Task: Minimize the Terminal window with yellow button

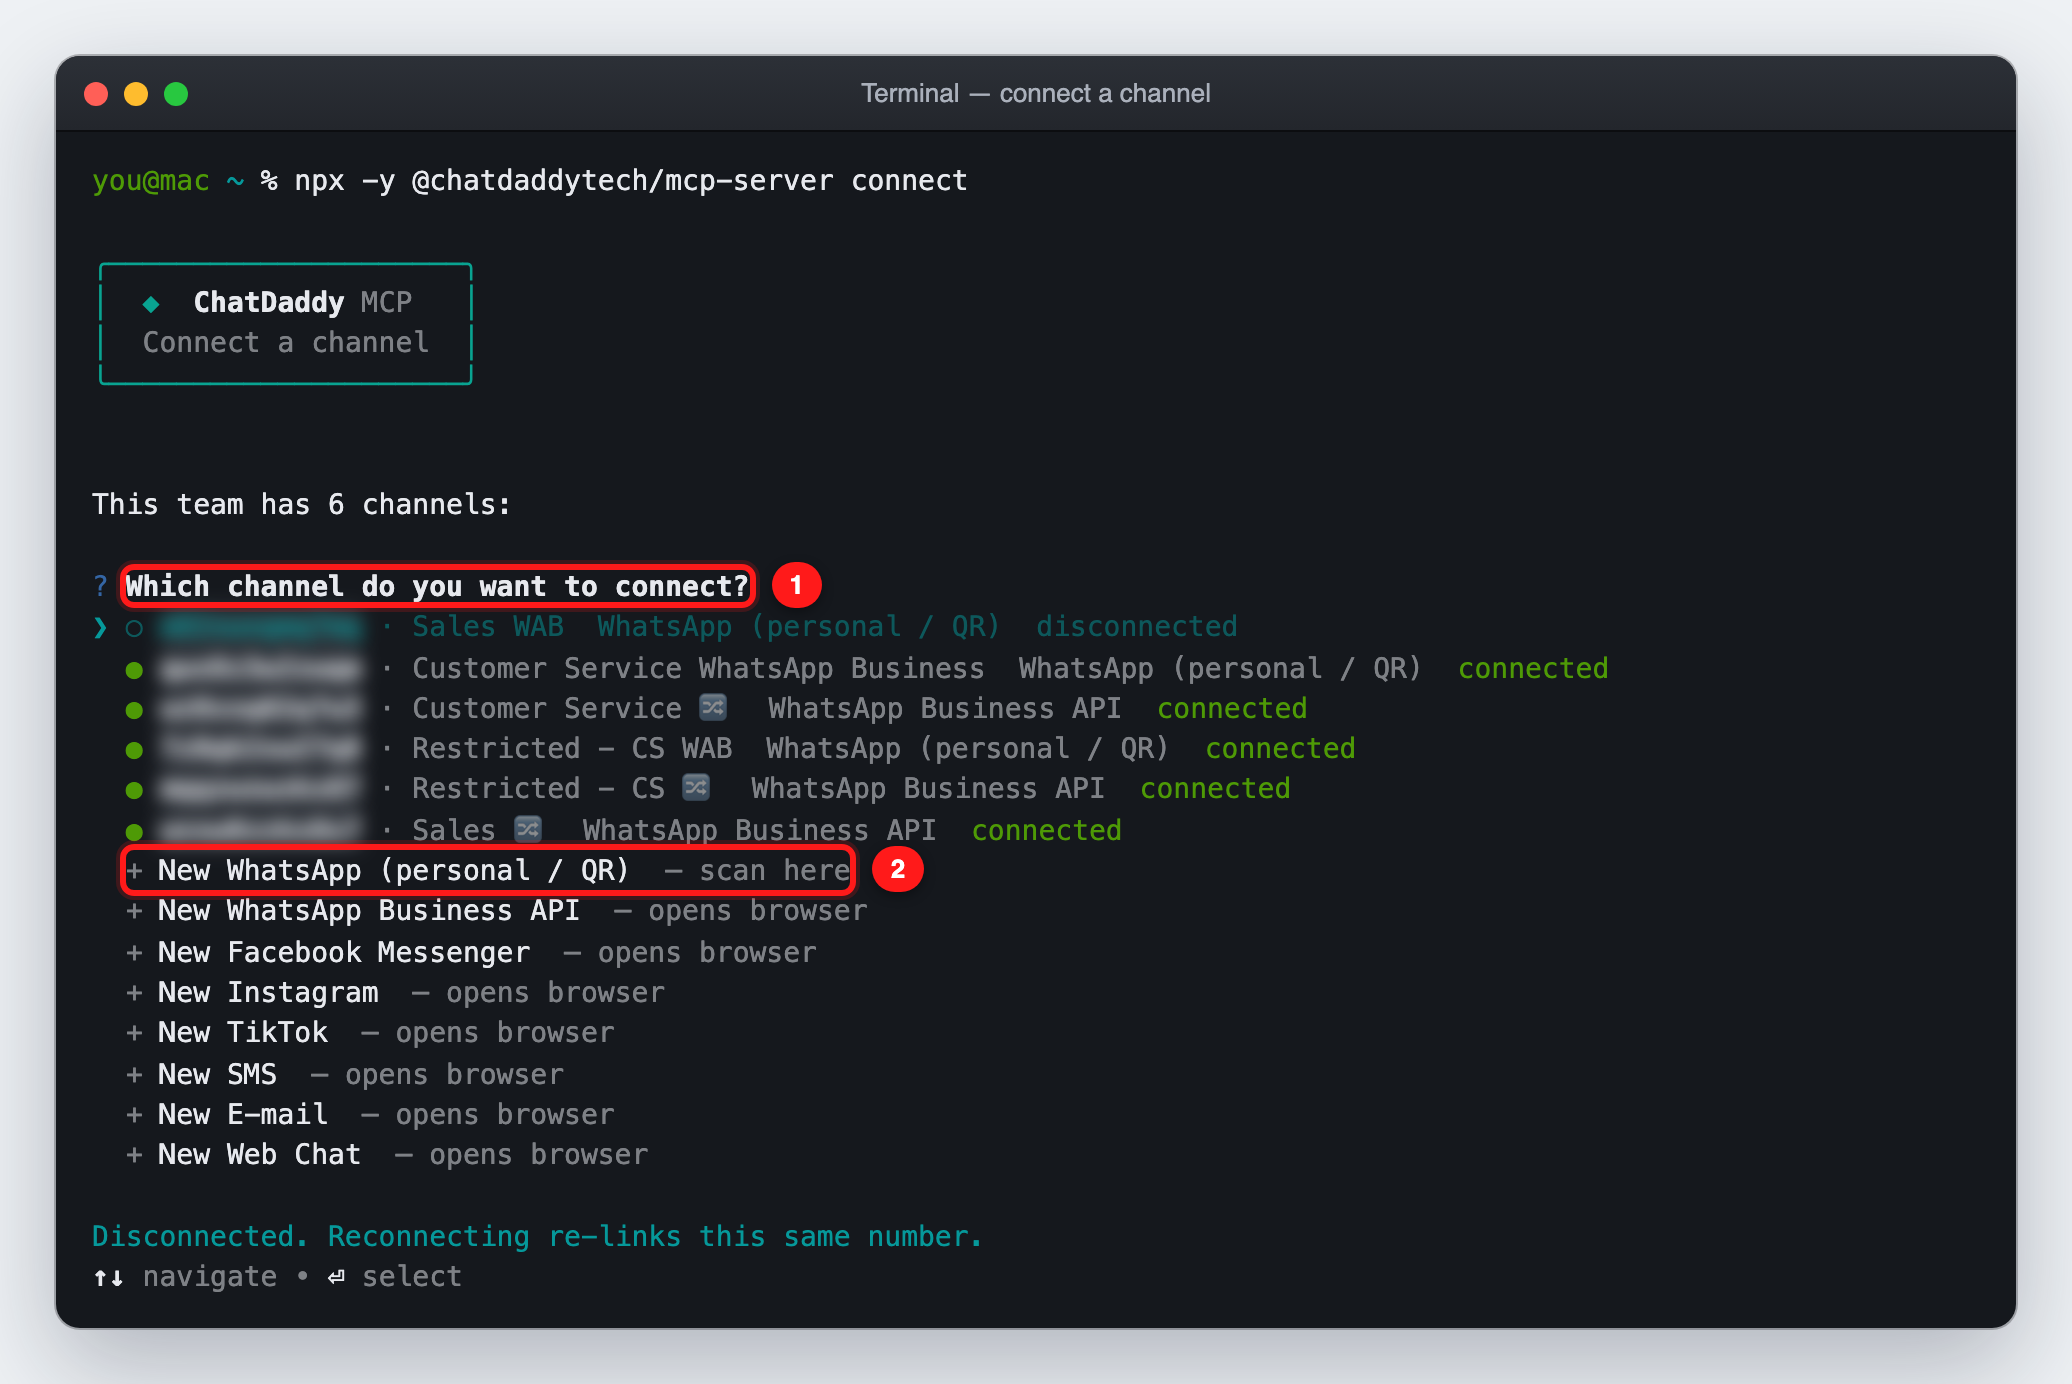Action: coord(136,94)
